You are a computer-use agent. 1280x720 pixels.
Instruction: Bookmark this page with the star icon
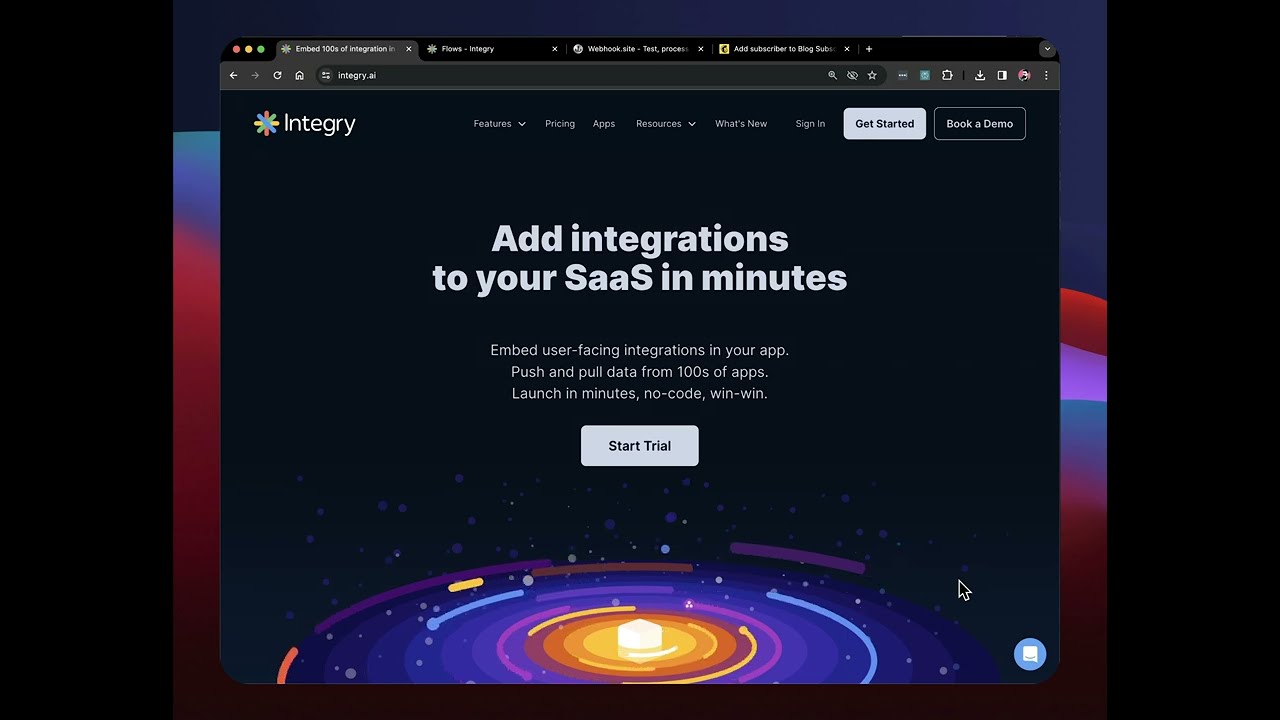coord(872,75)
